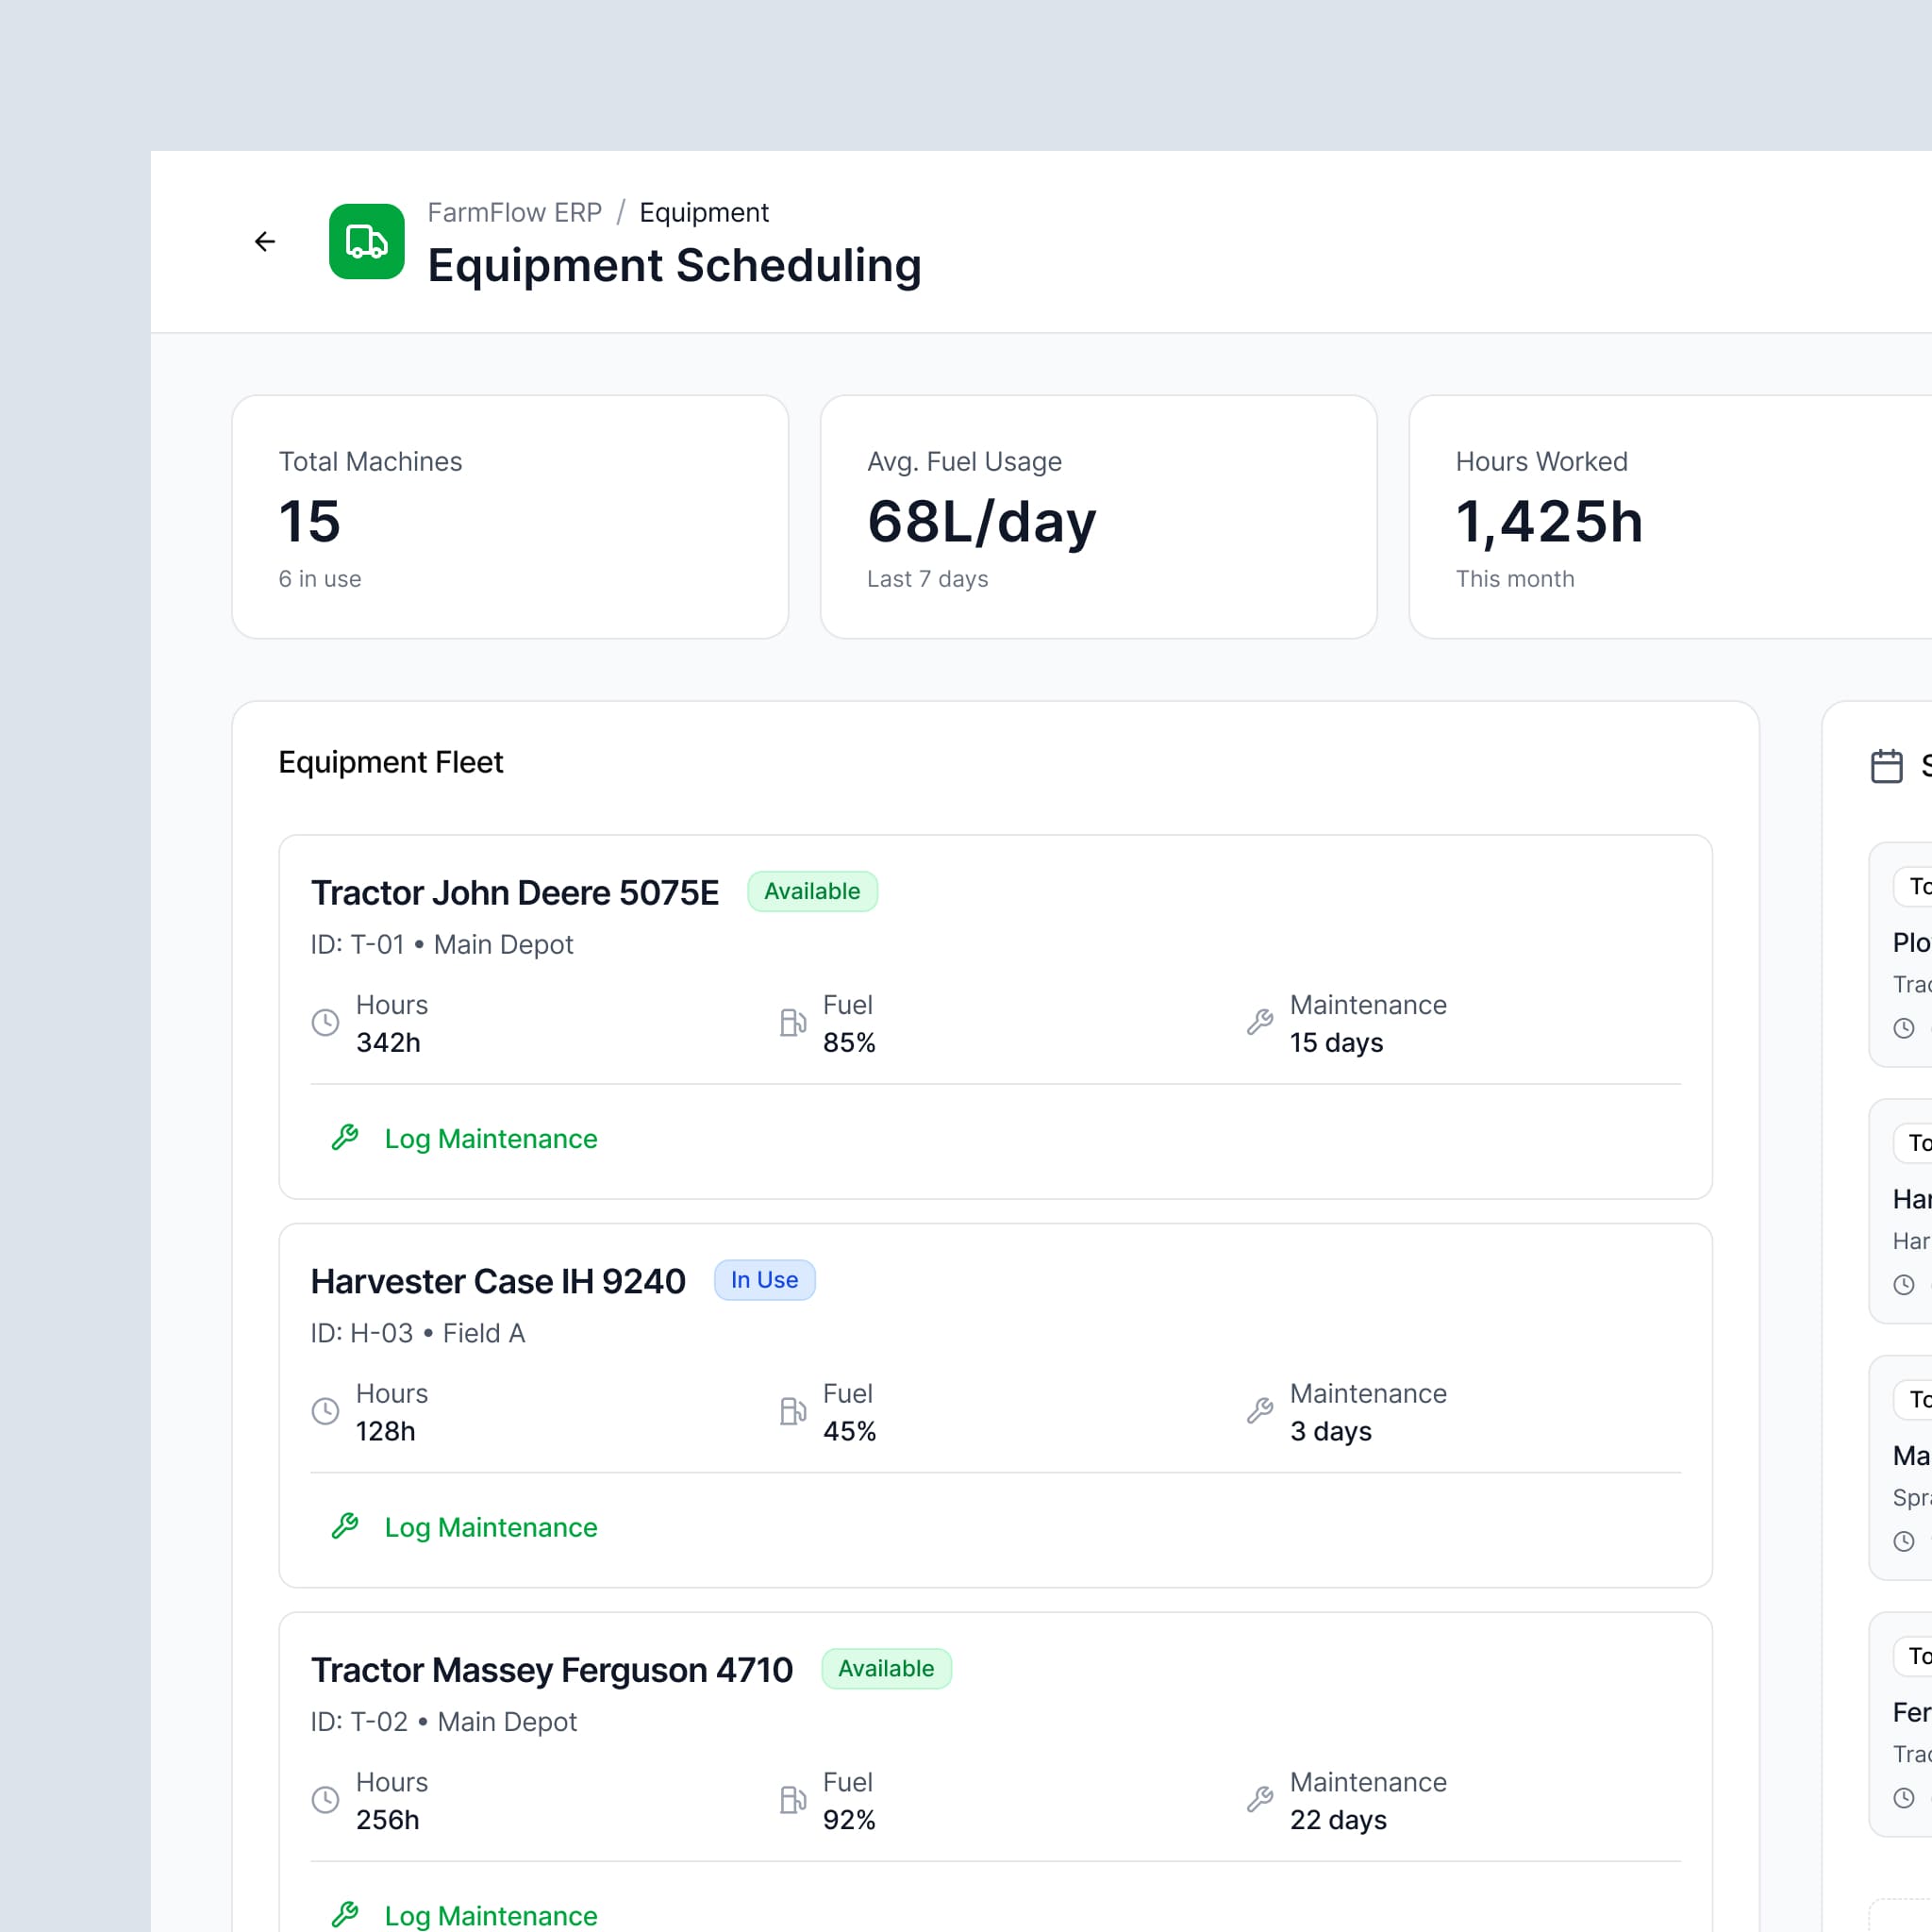Click the back arrow icon
1932x1932 pixels.
[x=265, y=241]
